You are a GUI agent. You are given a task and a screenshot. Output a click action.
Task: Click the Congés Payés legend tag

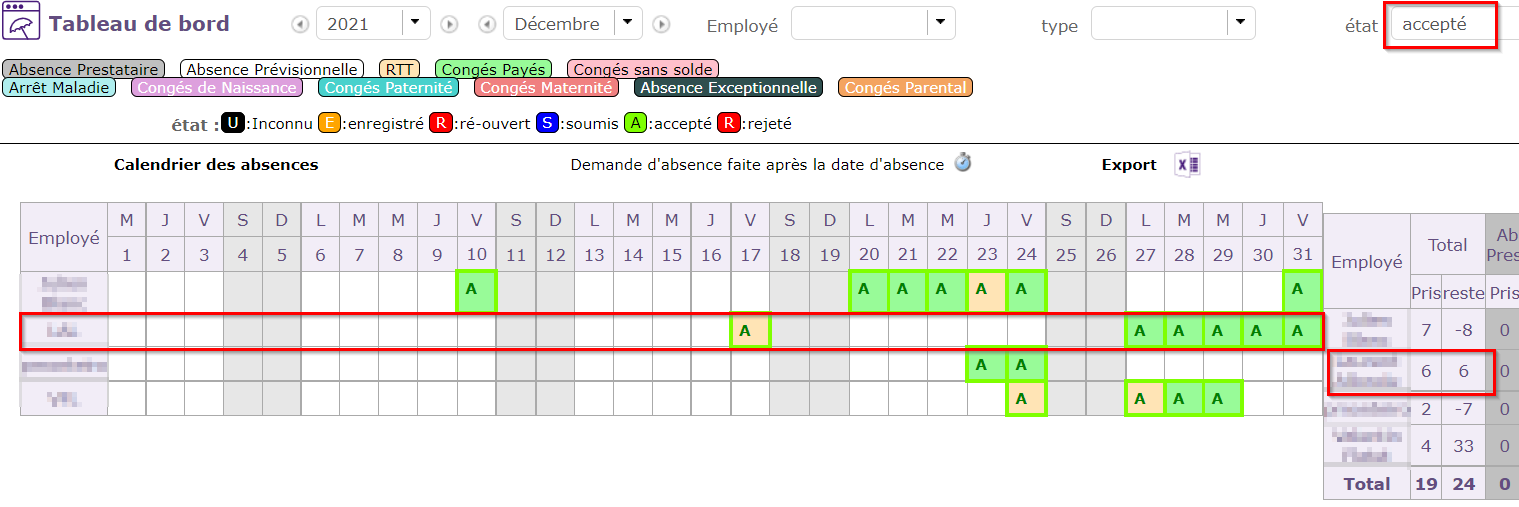tap(494, 69)
